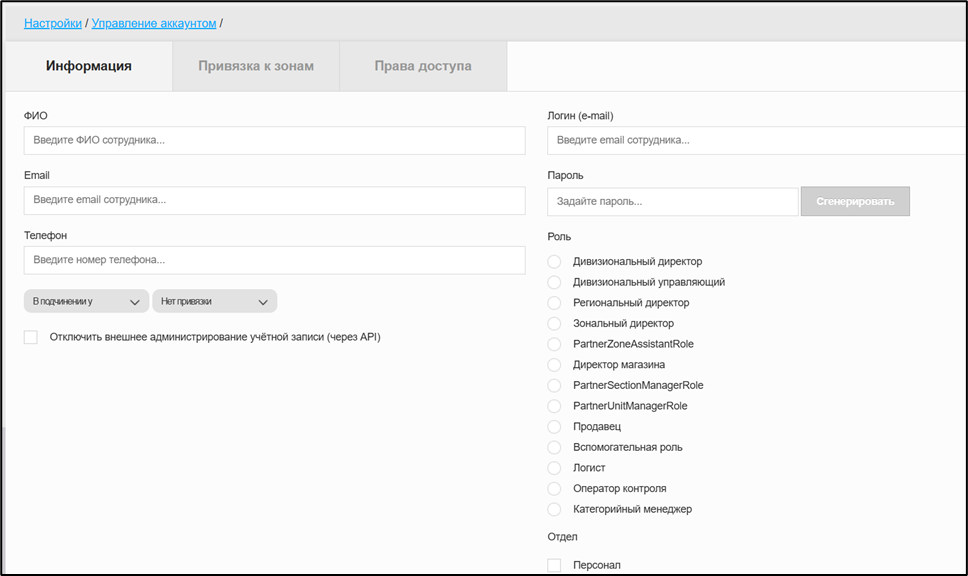Select the Дивизиональный директор role radio button

point(555,262)
